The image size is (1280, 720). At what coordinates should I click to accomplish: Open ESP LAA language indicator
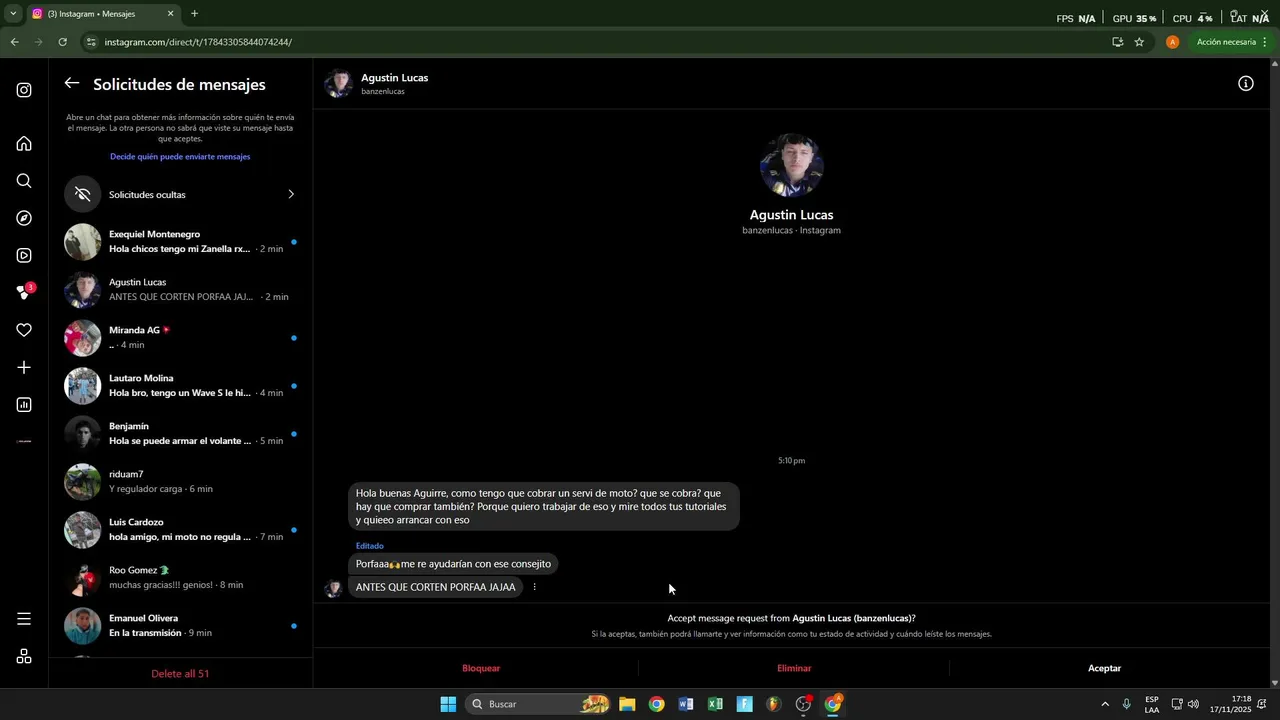click(1152, 704)
